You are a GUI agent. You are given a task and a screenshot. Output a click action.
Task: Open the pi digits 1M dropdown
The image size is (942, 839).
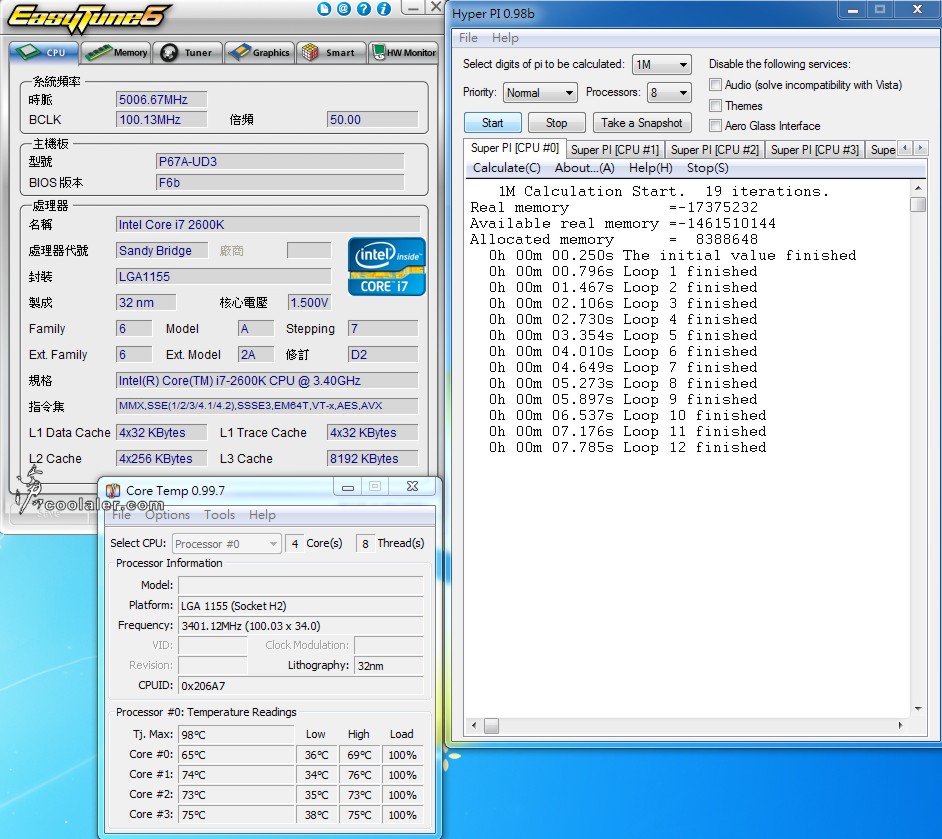661,64
